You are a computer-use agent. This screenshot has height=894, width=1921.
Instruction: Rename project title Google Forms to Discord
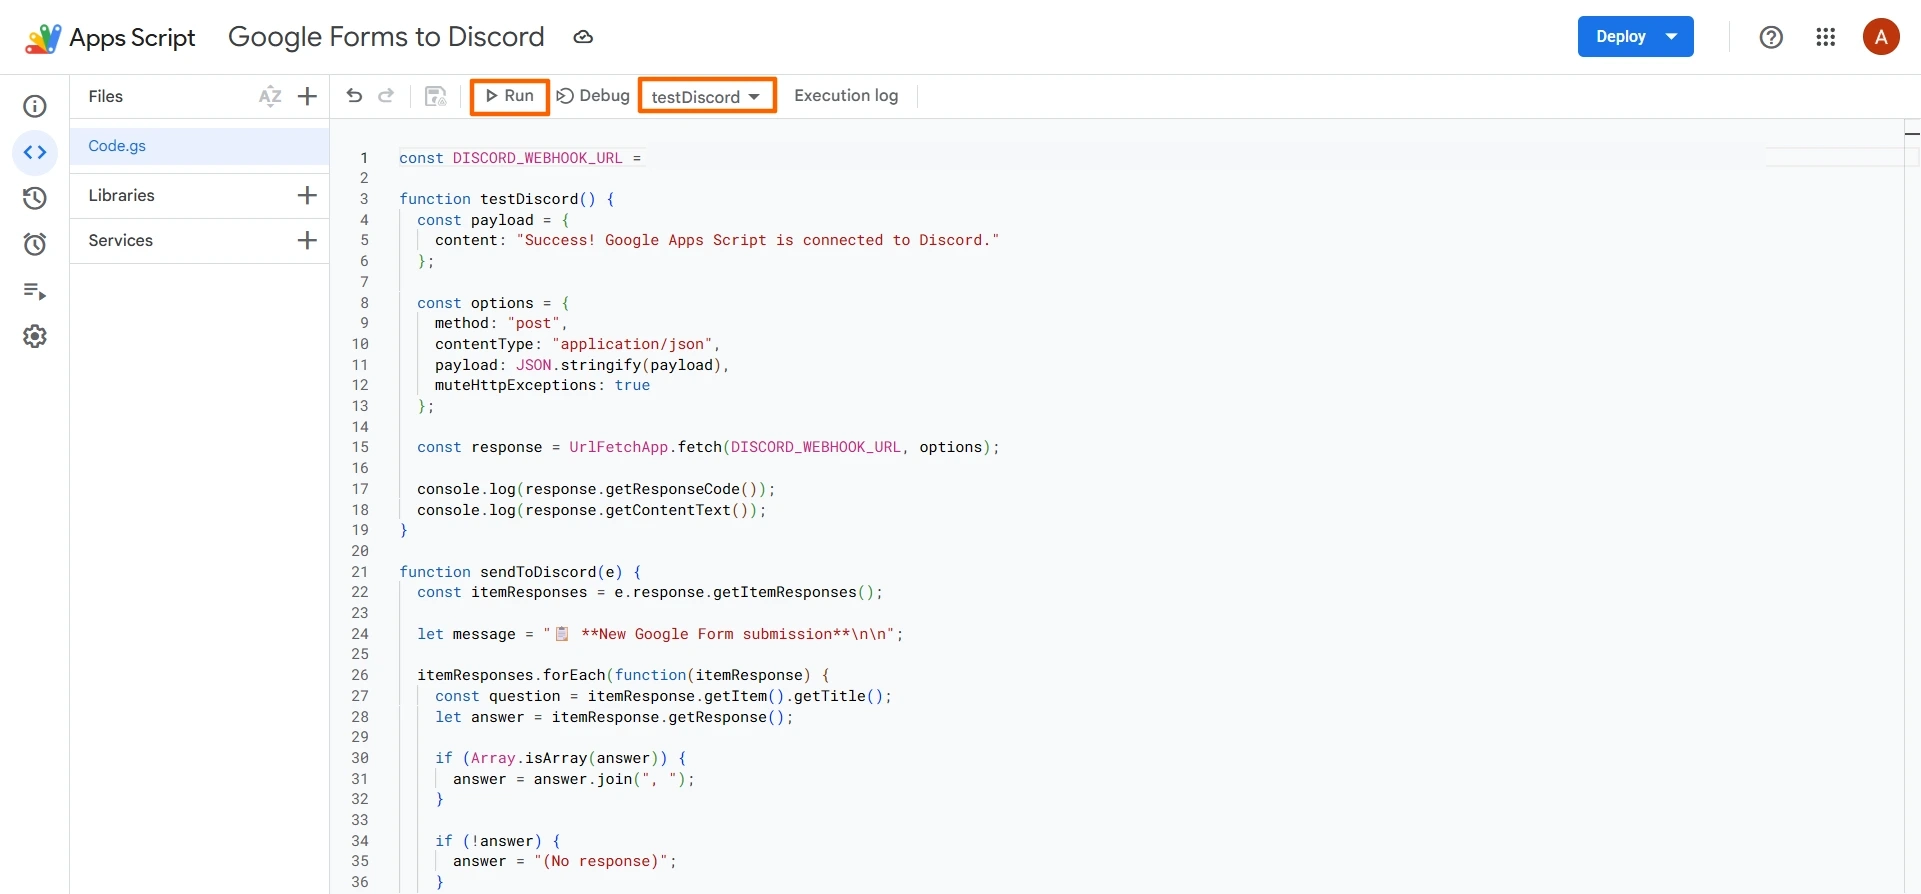(x=386, y=37)
